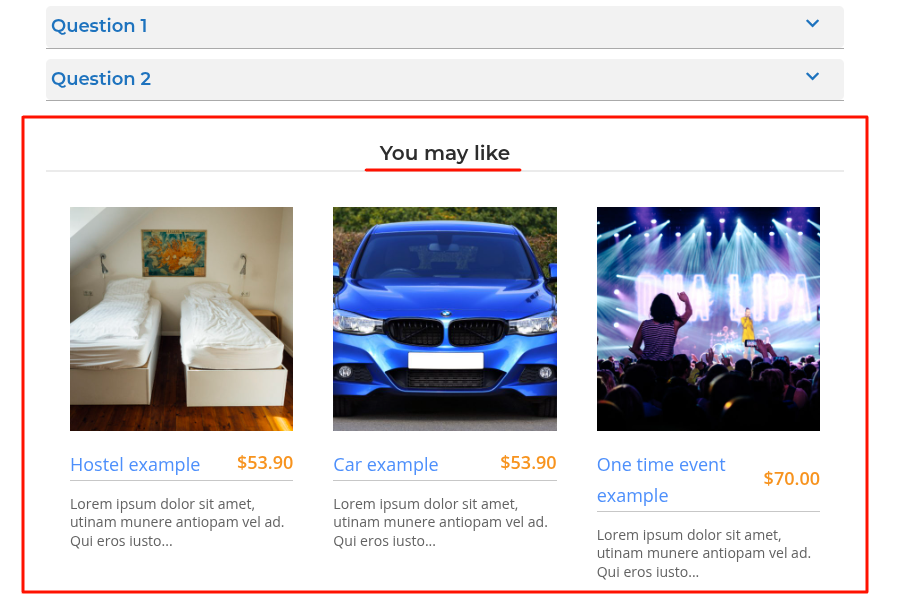This screenshot has height=606, width=903.
Task: Open the One time event example link
Action: (x=661, y=480)
